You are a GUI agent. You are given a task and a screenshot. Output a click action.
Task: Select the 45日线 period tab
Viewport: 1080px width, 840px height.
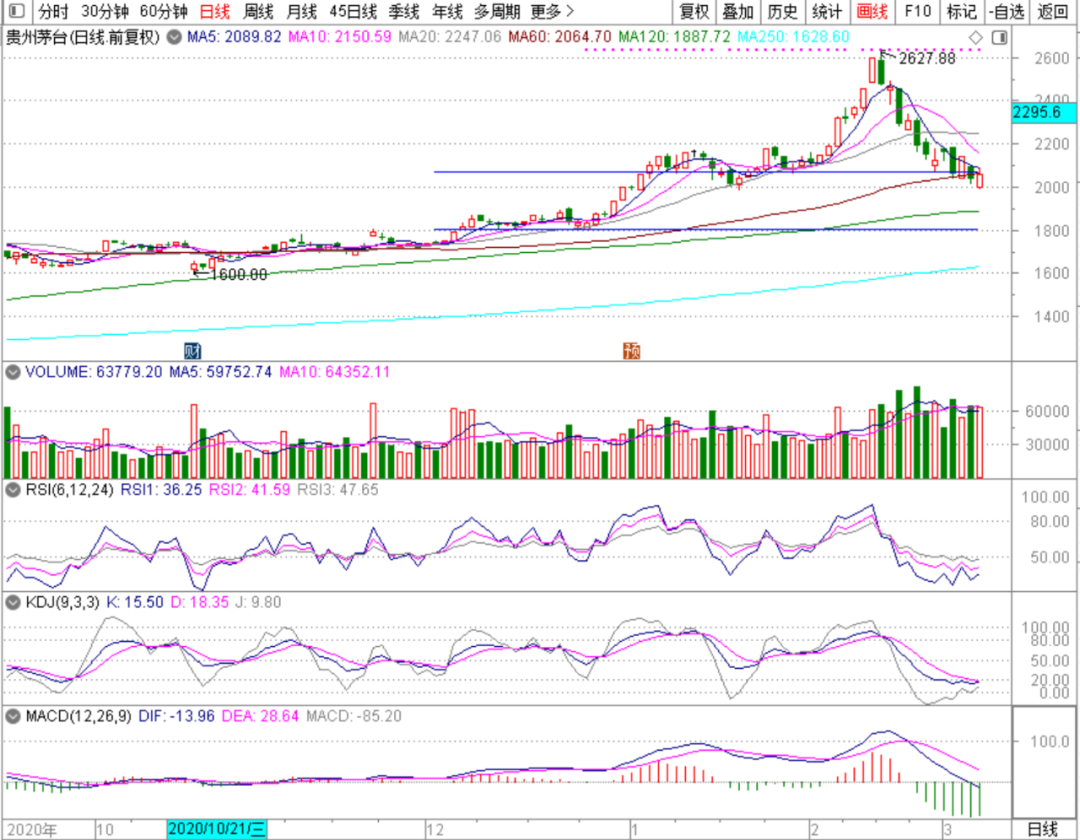pos(353,12)
